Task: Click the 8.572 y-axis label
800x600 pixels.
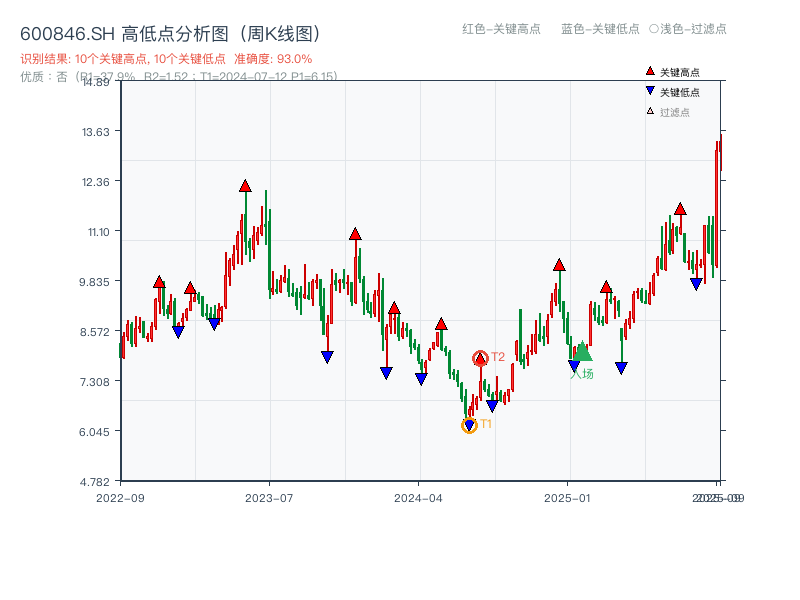Action: 94,332
